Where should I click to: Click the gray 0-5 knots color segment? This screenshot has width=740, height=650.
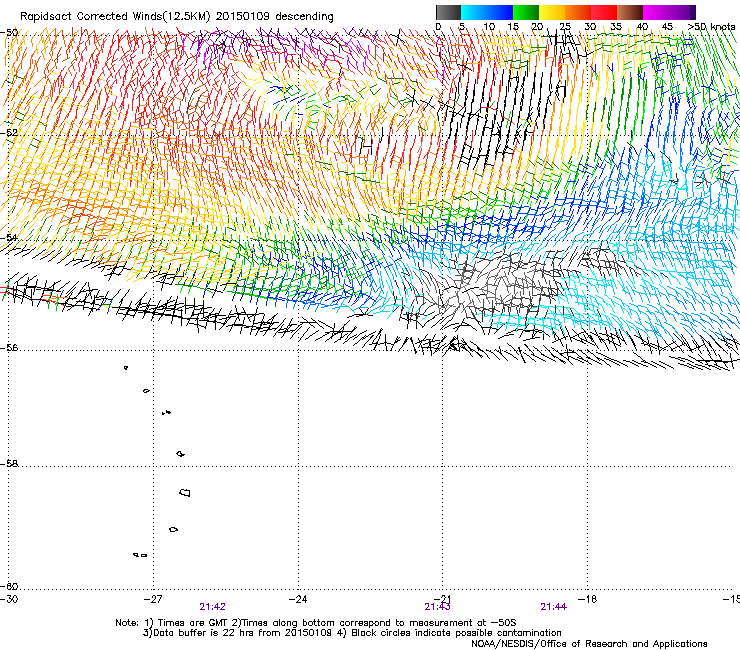pos(449,12)
